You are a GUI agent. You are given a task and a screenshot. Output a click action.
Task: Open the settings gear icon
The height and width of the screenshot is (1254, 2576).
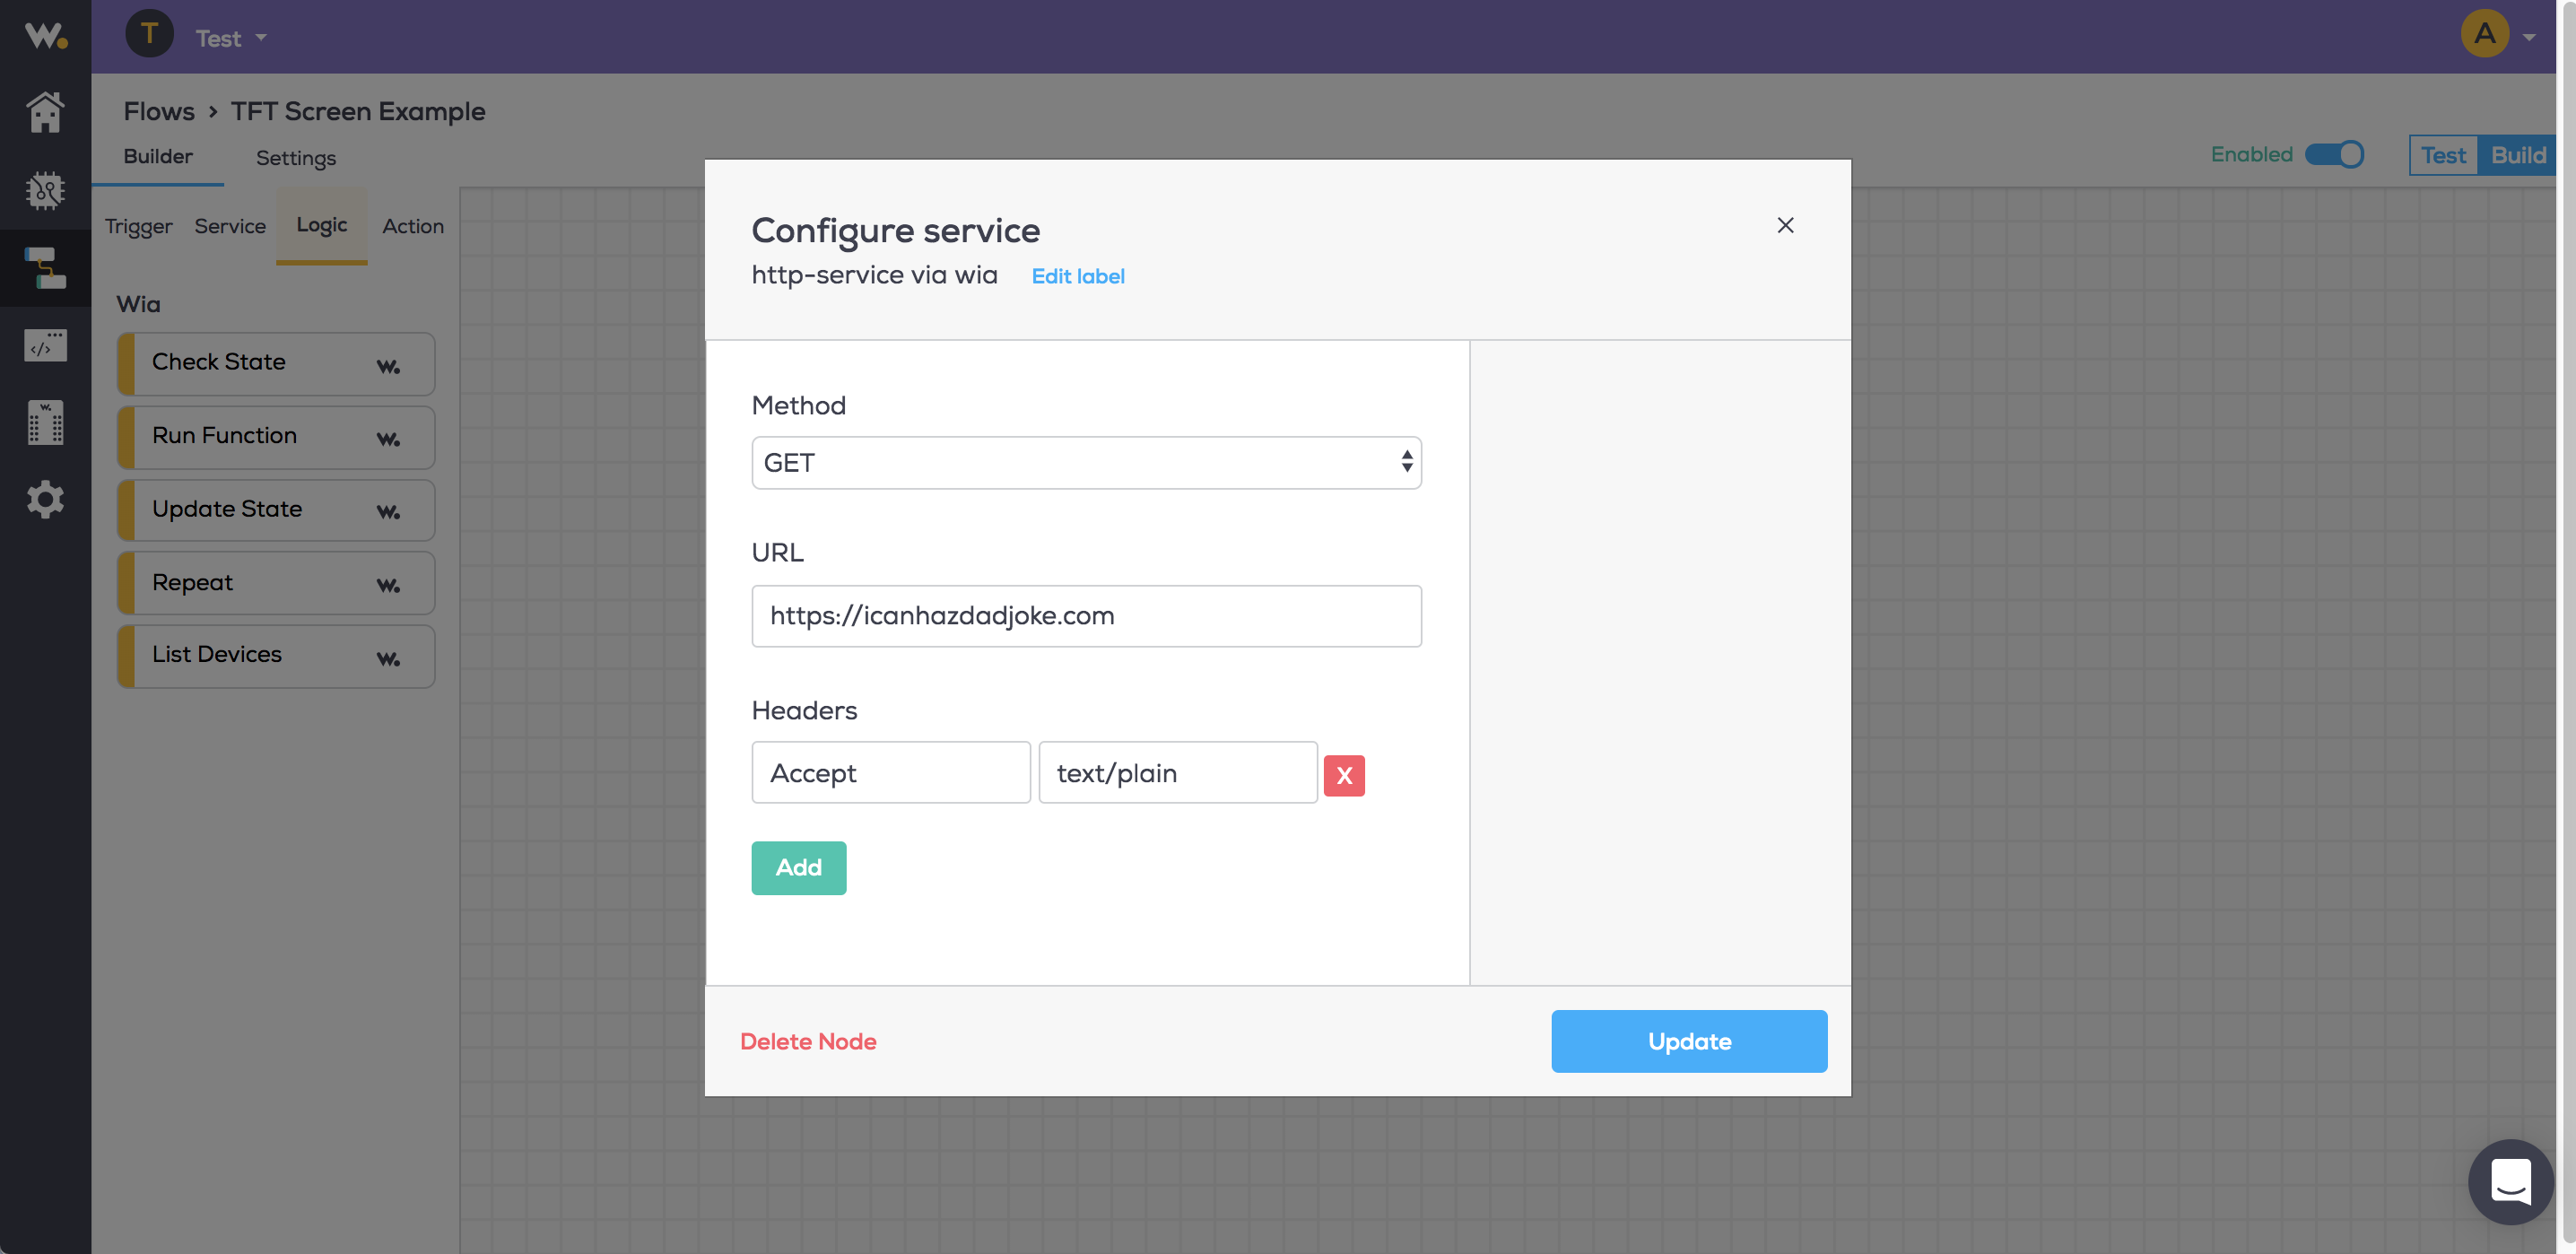[x=45, y=499]
